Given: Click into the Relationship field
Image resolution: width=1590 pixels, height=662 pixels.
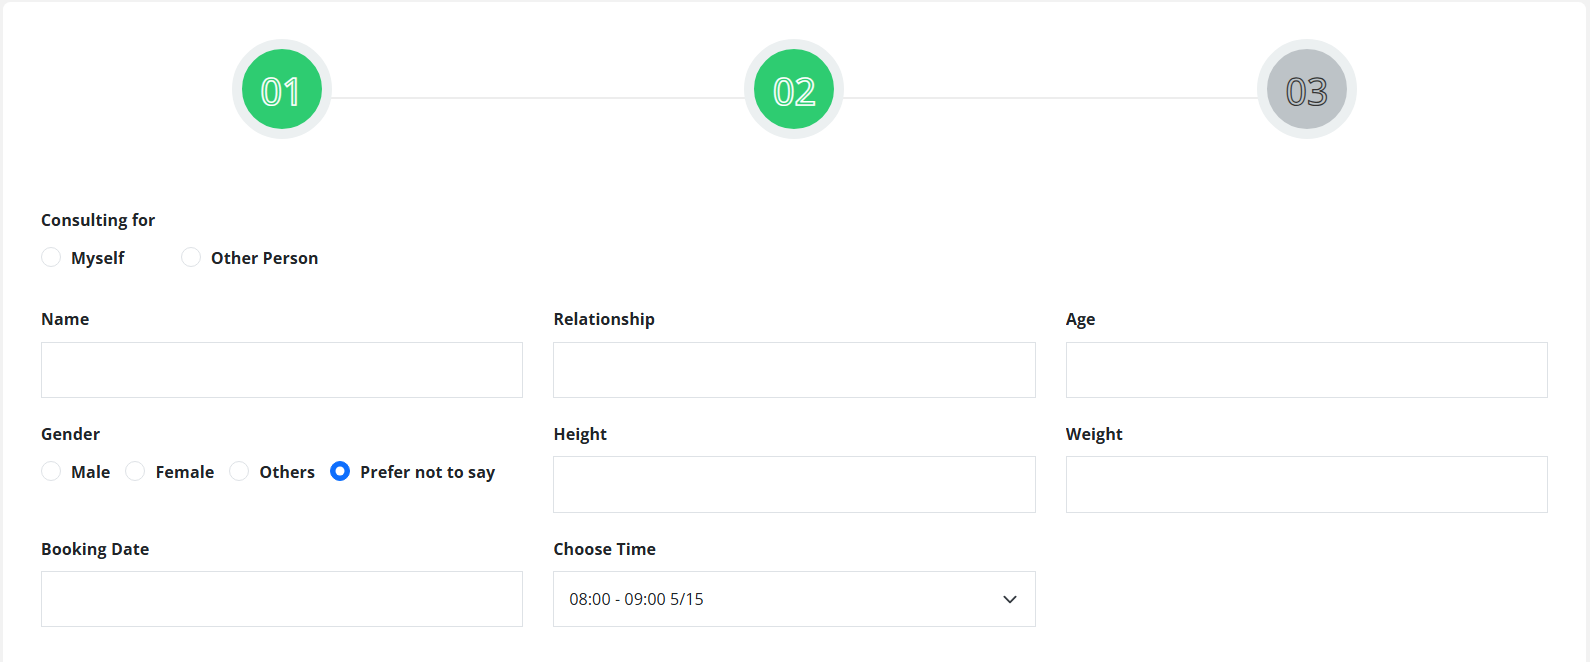Looking at the screenshot, I should click(x=794, y=370).
